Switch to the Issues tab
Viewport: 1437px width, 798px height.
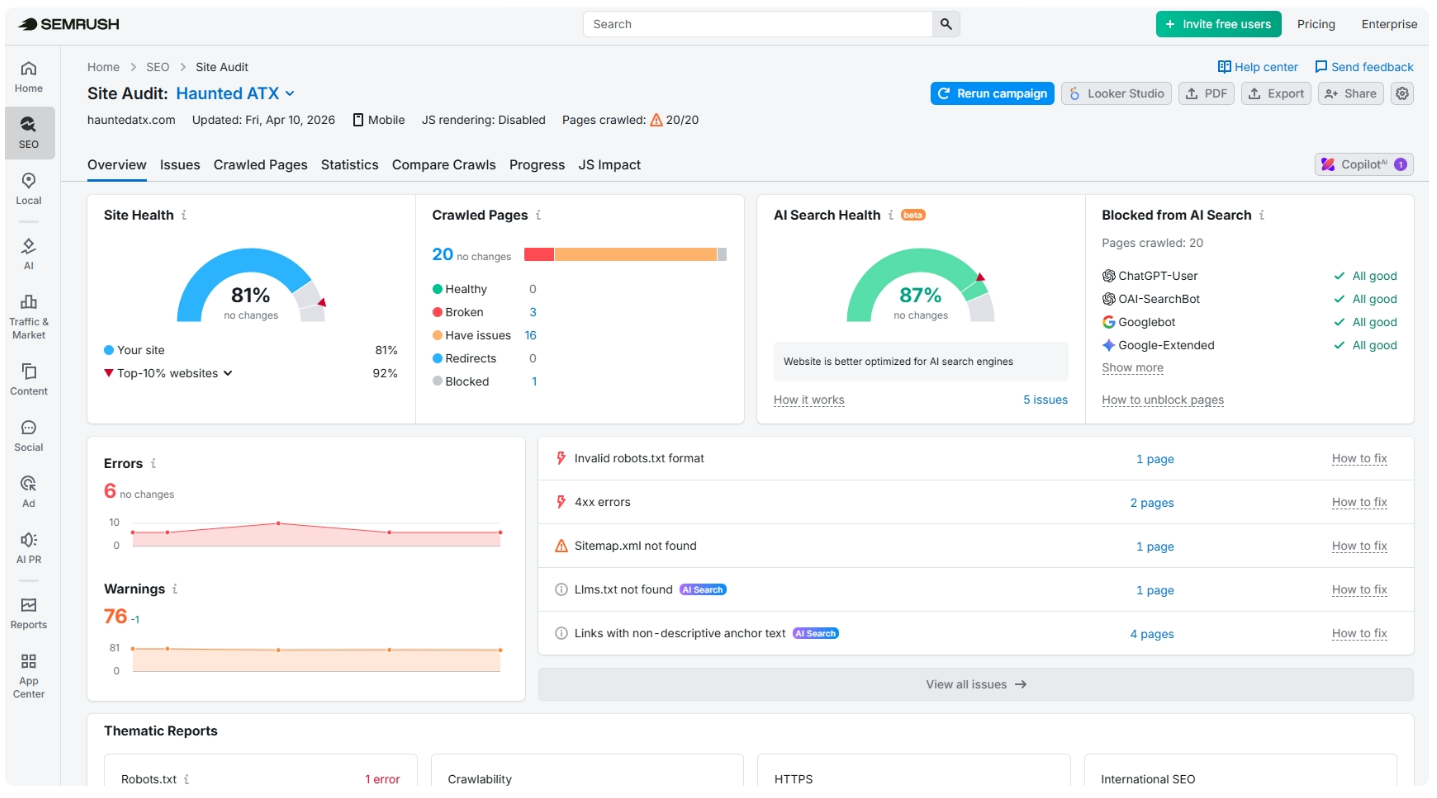(180, 165)
